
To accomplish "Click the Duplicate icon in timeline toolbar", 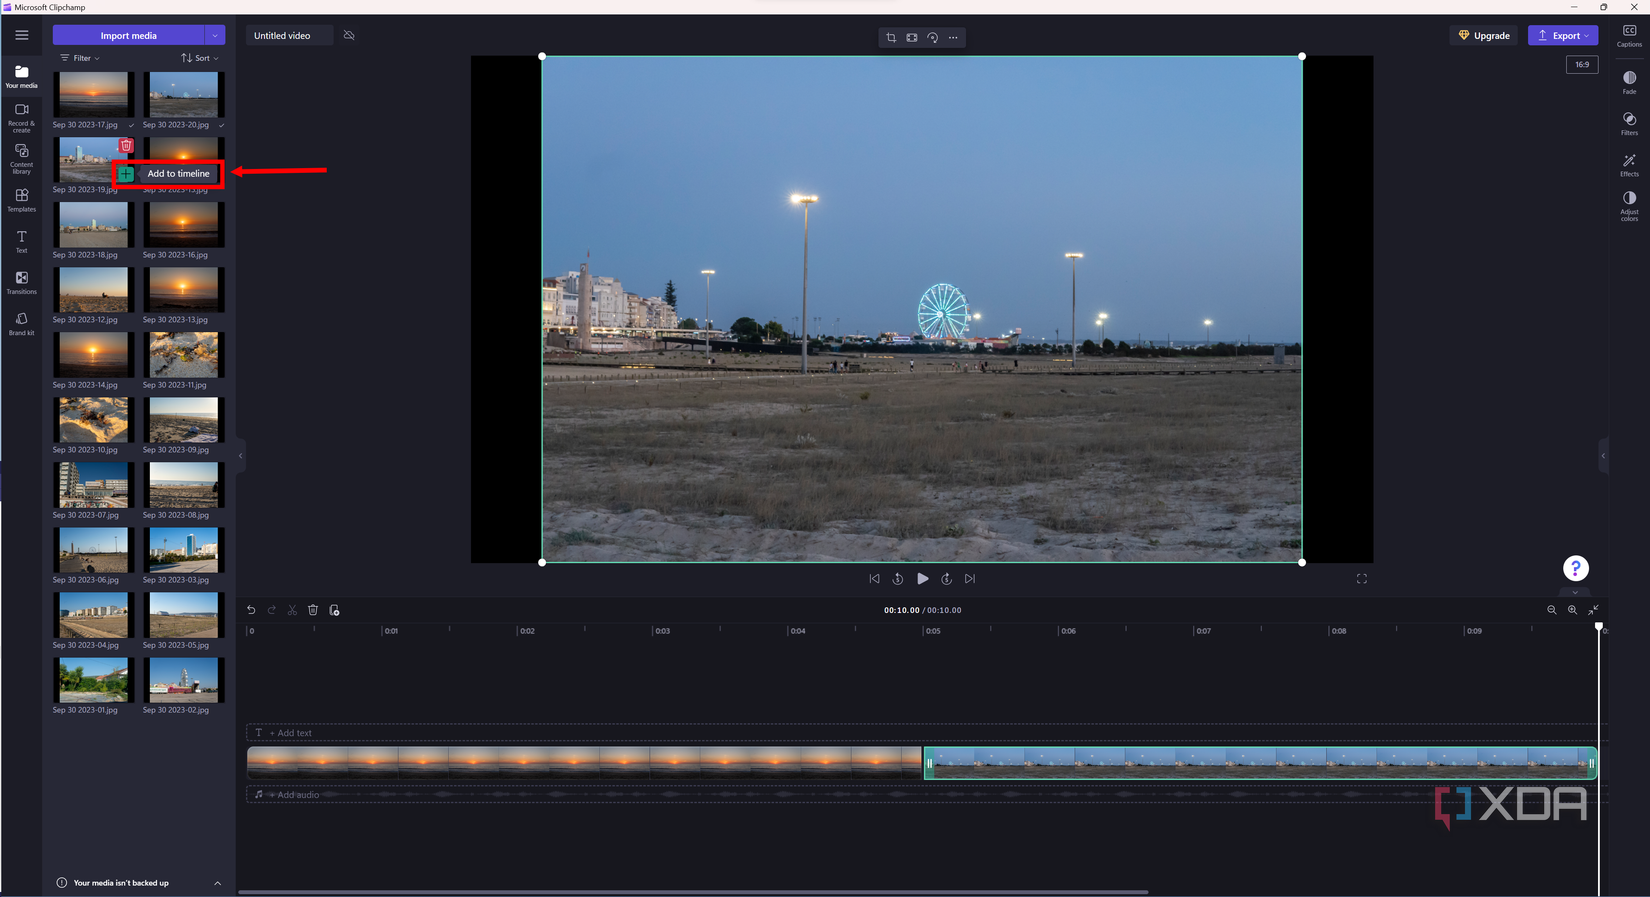I will (x=334, y=610).
